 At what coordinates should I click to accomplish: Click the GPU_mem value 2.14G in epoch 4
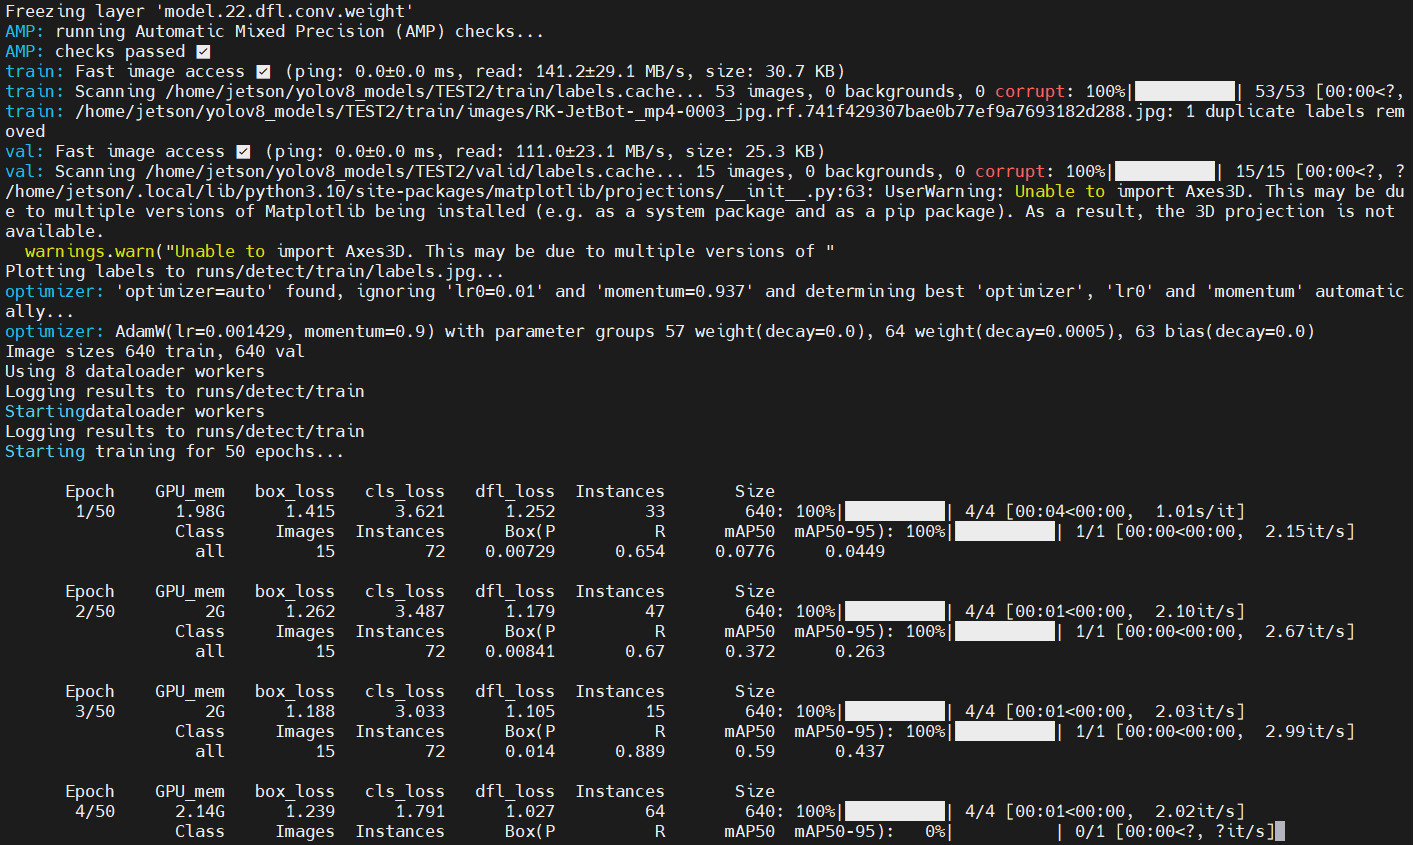click(x=200, y=812)
